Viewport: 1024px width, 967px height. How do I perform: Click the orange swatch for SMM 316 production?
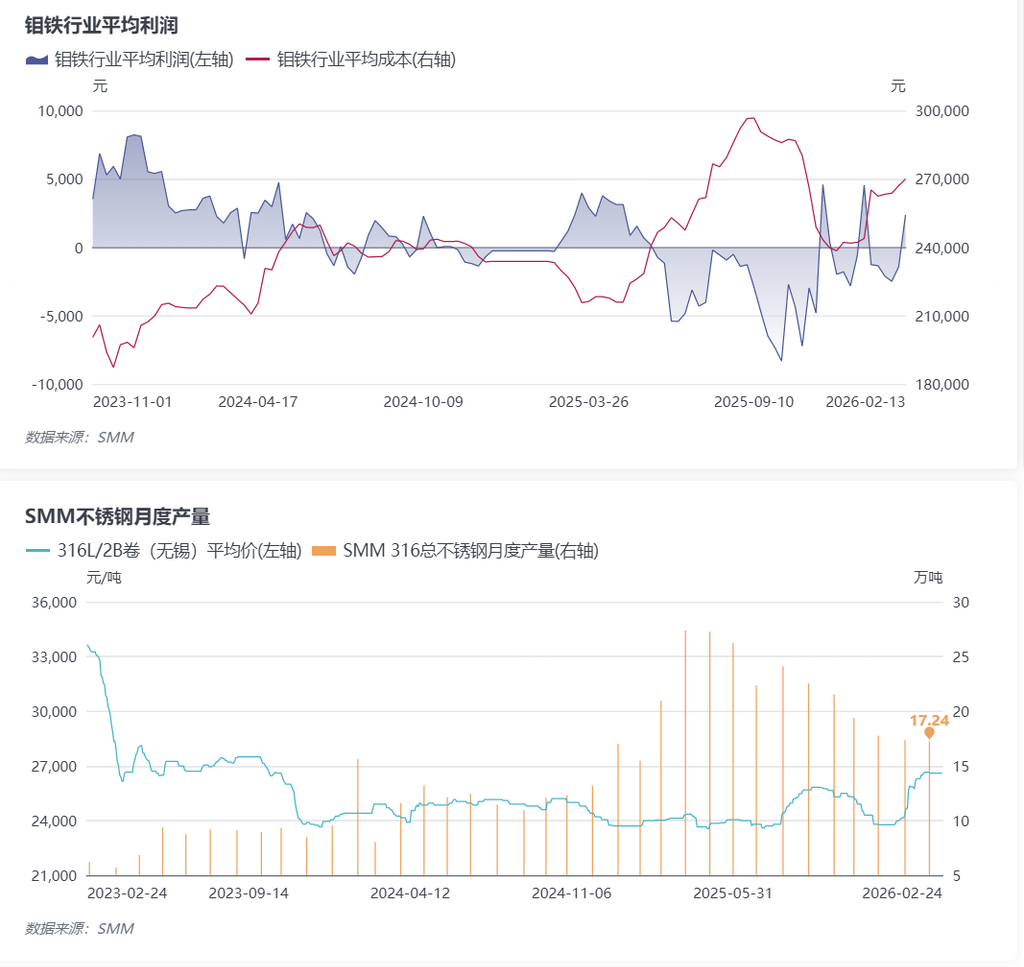324,550
